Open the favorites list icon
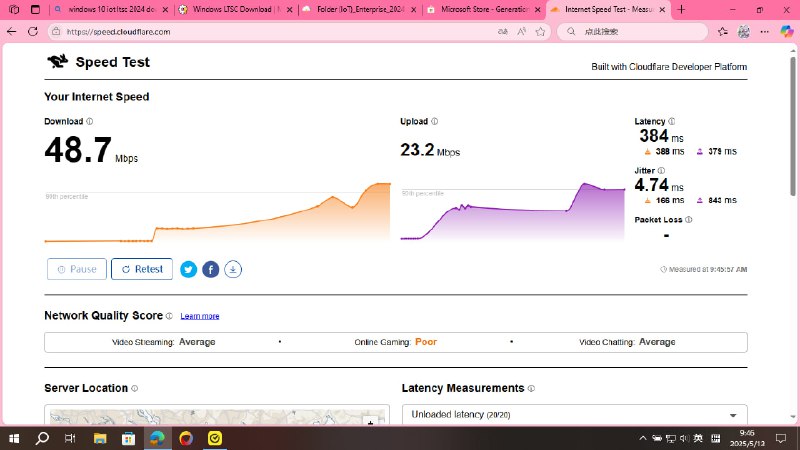This screenshot has width=800, height=450. tap(722, 32)
